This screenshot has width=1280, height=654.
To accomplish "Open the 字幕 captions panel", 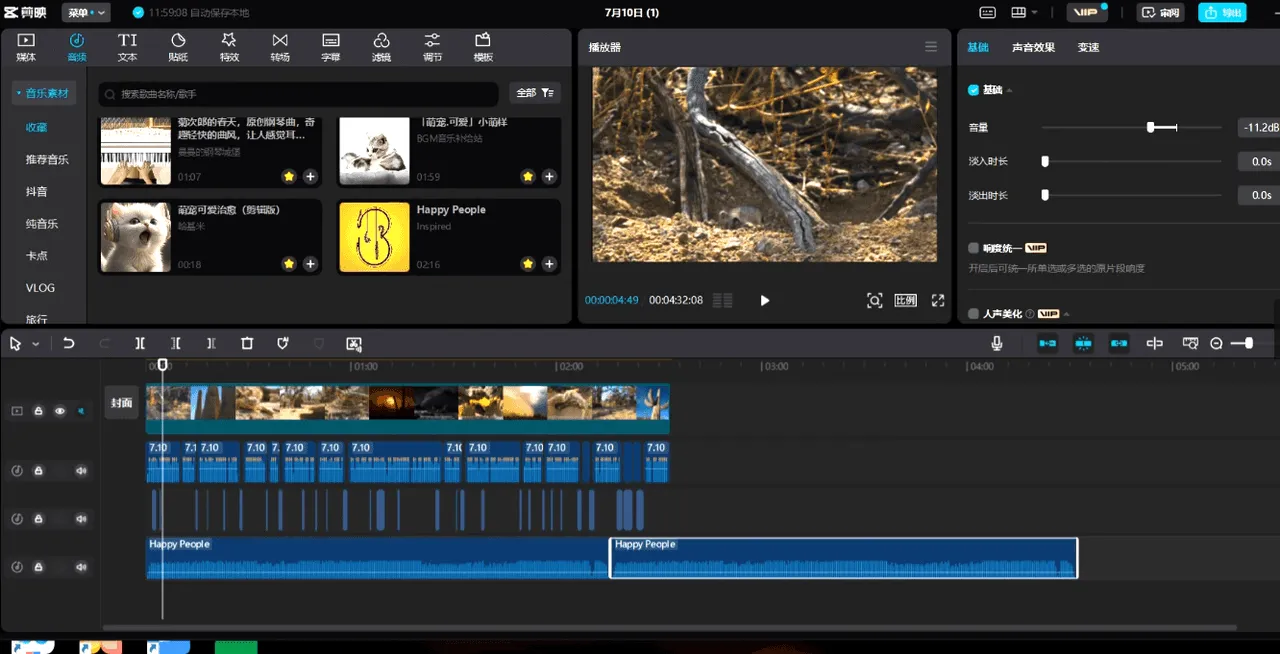I will point(331,47).
